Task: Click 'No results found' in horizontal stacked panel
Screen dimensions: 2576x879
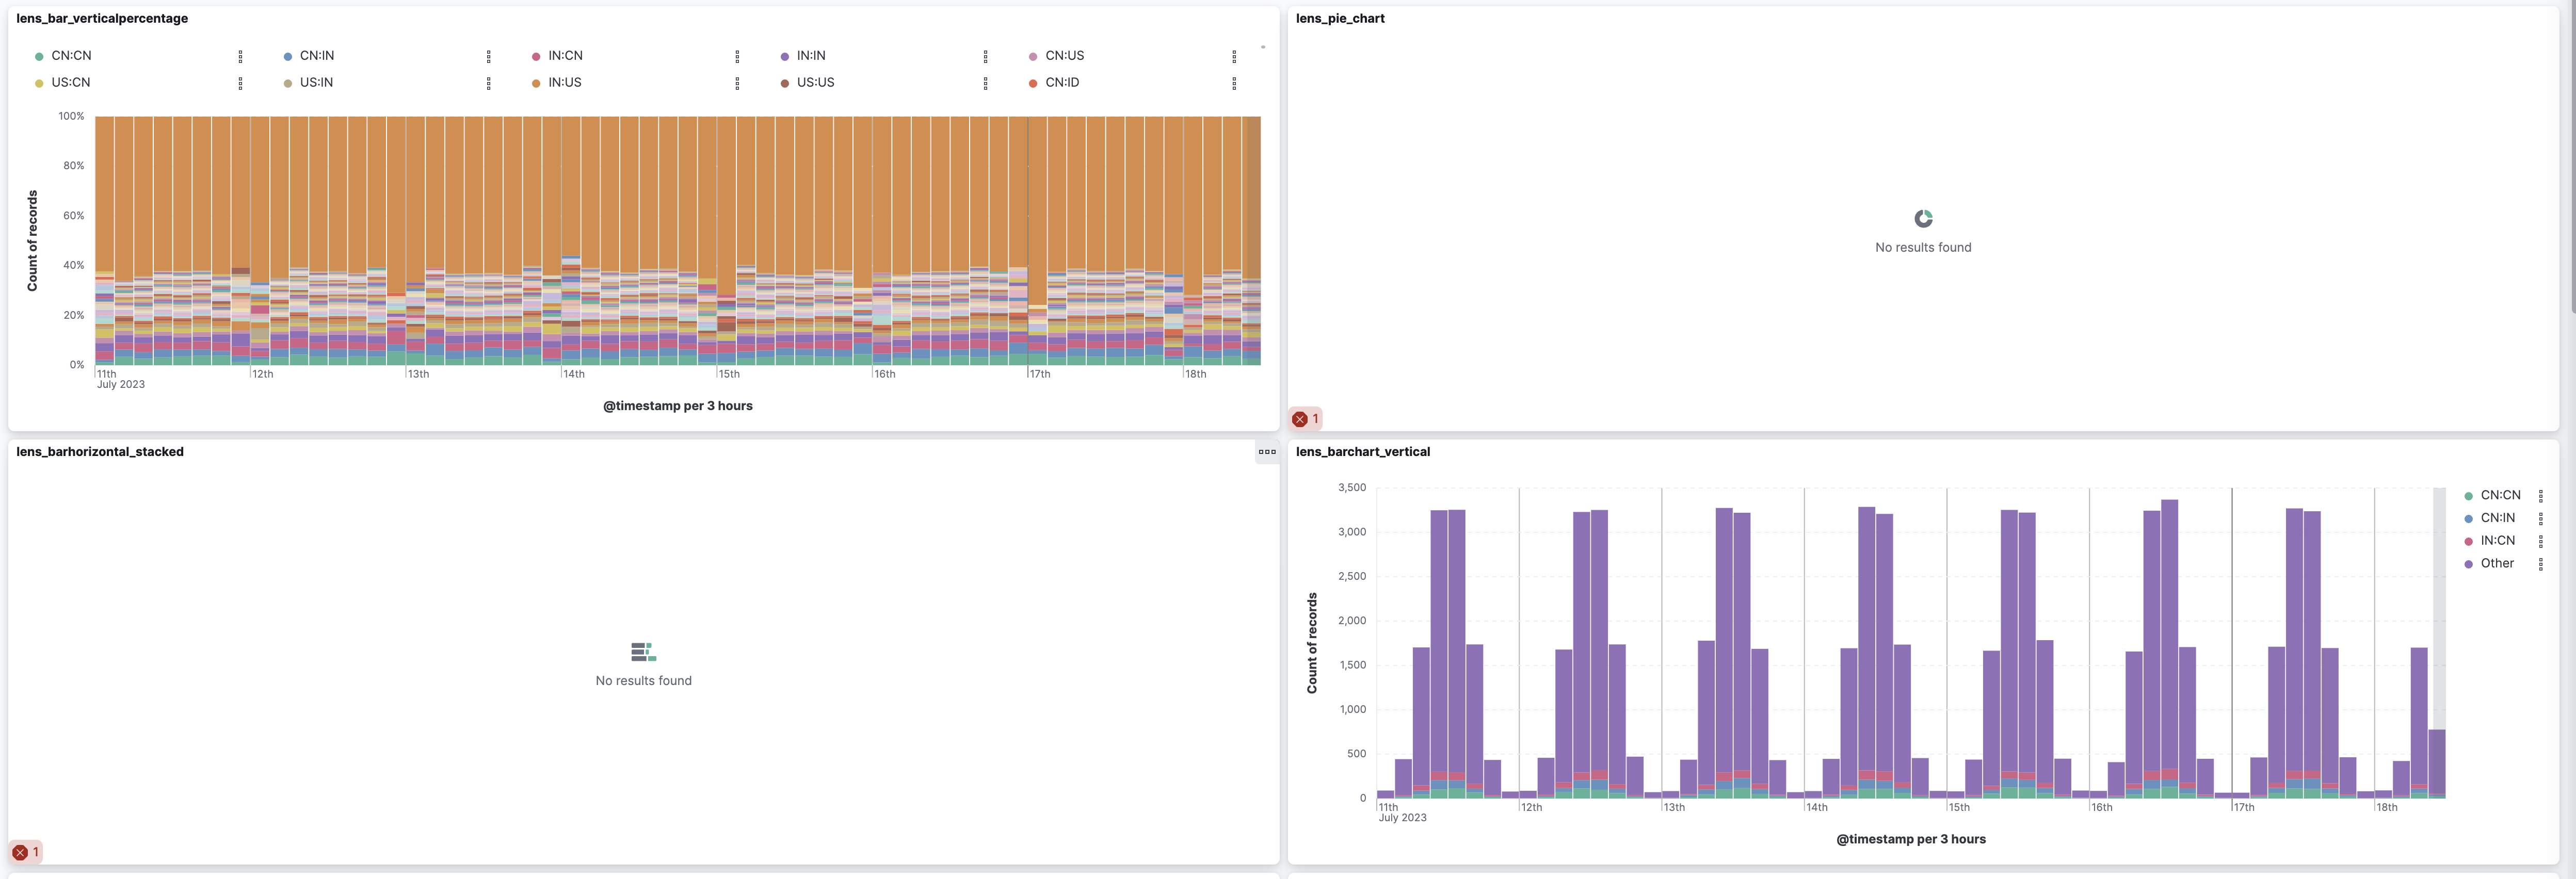Action: (x=643, y=681)
